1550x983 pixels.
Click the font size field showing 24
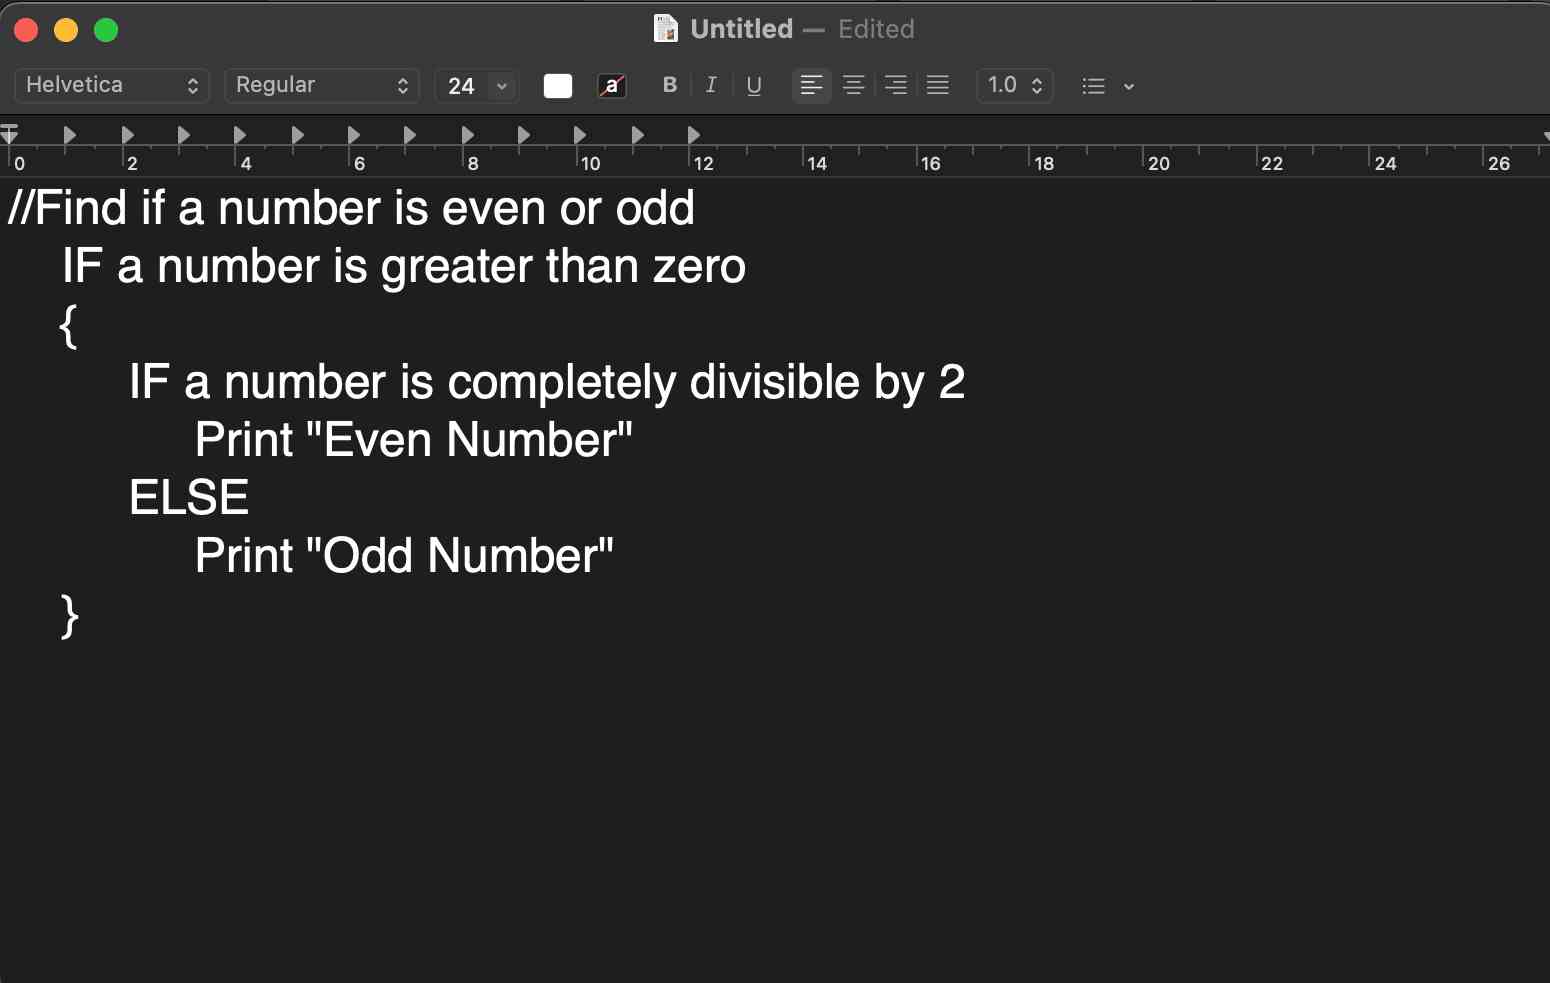click(x=462, y=86)
